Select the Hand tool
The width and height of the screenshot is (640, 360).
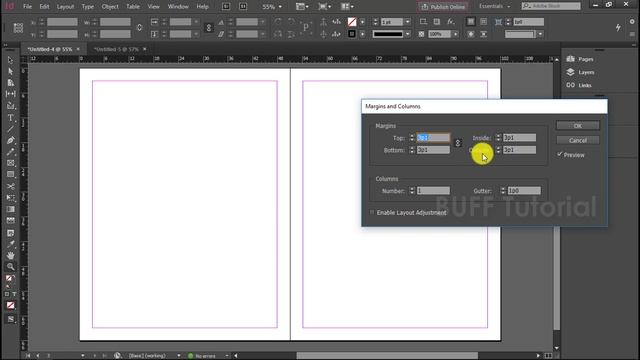[10, 256]
